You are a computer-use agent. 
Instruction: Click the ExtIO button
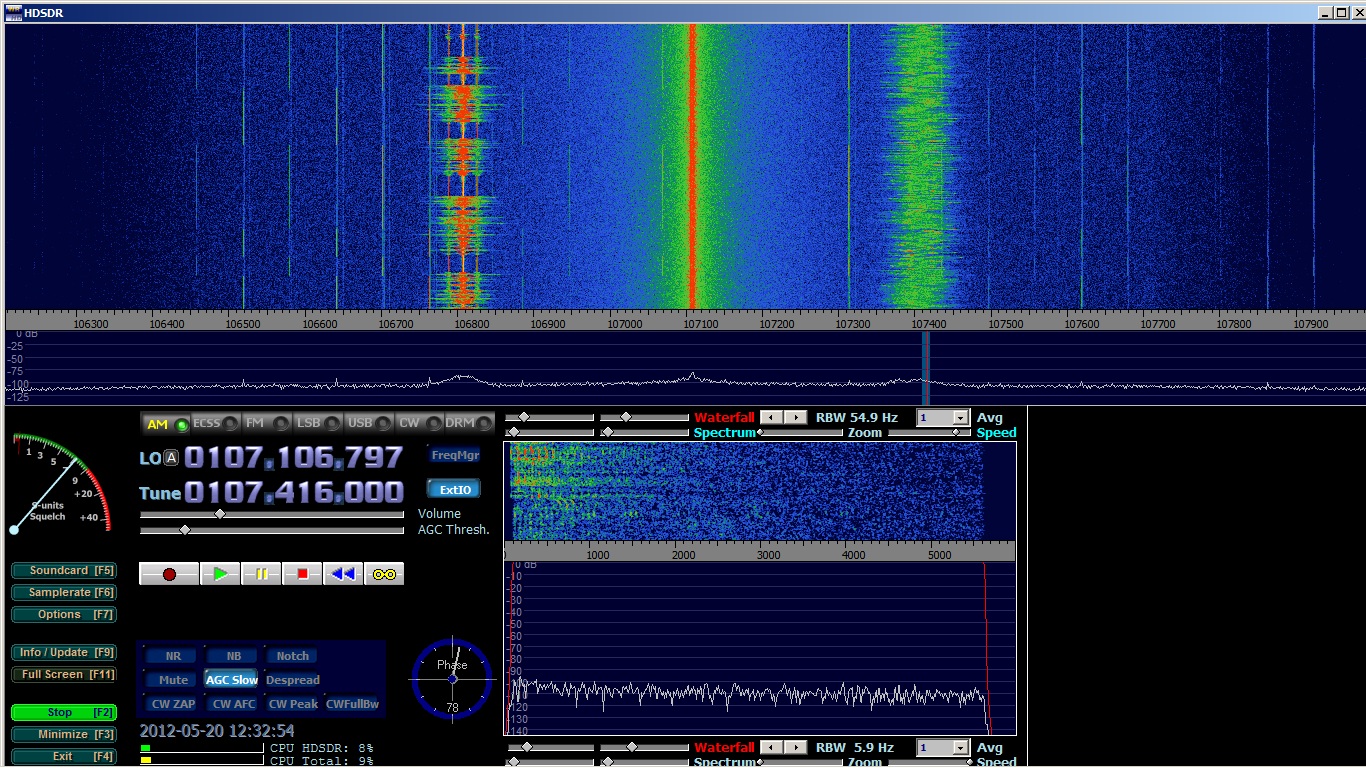(454, 490)
